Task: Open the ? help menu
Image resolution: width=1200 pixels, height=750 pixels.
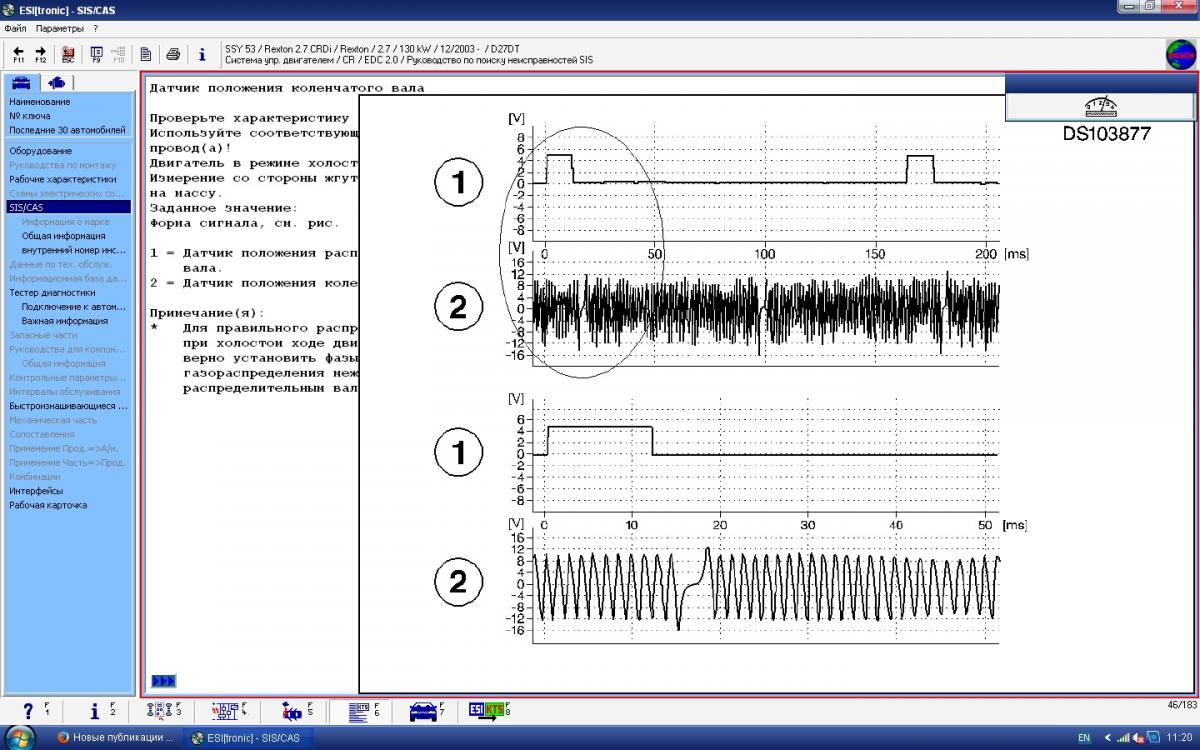Action: pos(95,28)
